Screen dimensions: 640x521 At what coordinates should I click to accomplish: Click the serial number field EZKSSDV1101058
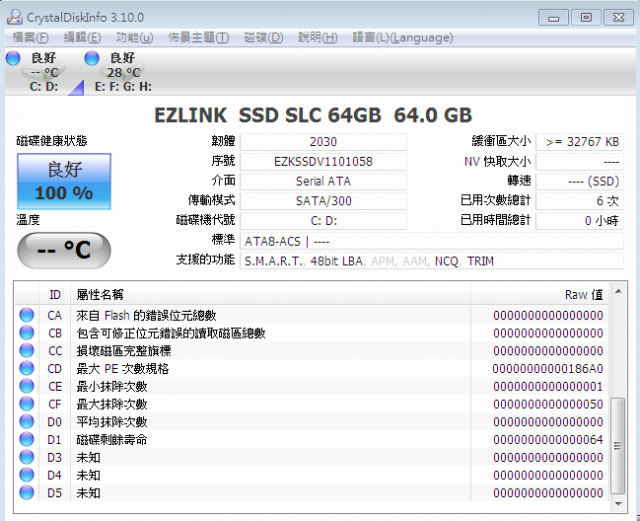point(323,161)
